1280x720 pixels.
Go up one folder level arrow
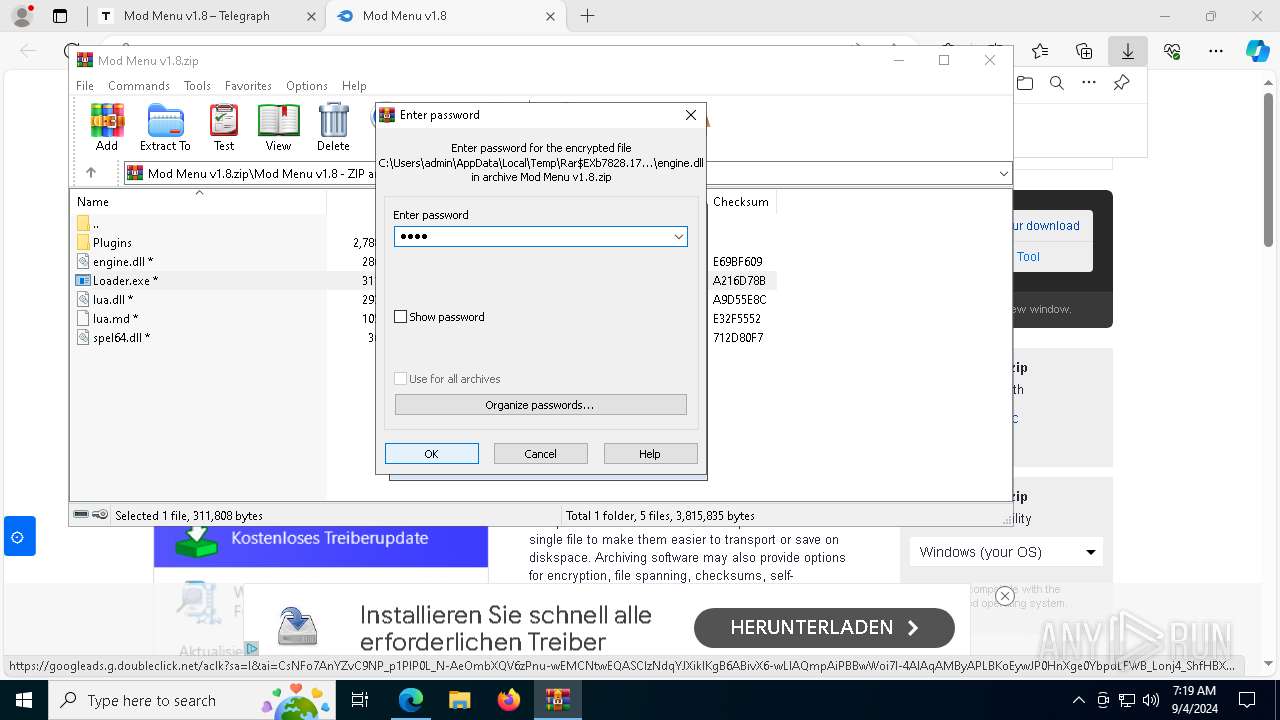point(91,173)
